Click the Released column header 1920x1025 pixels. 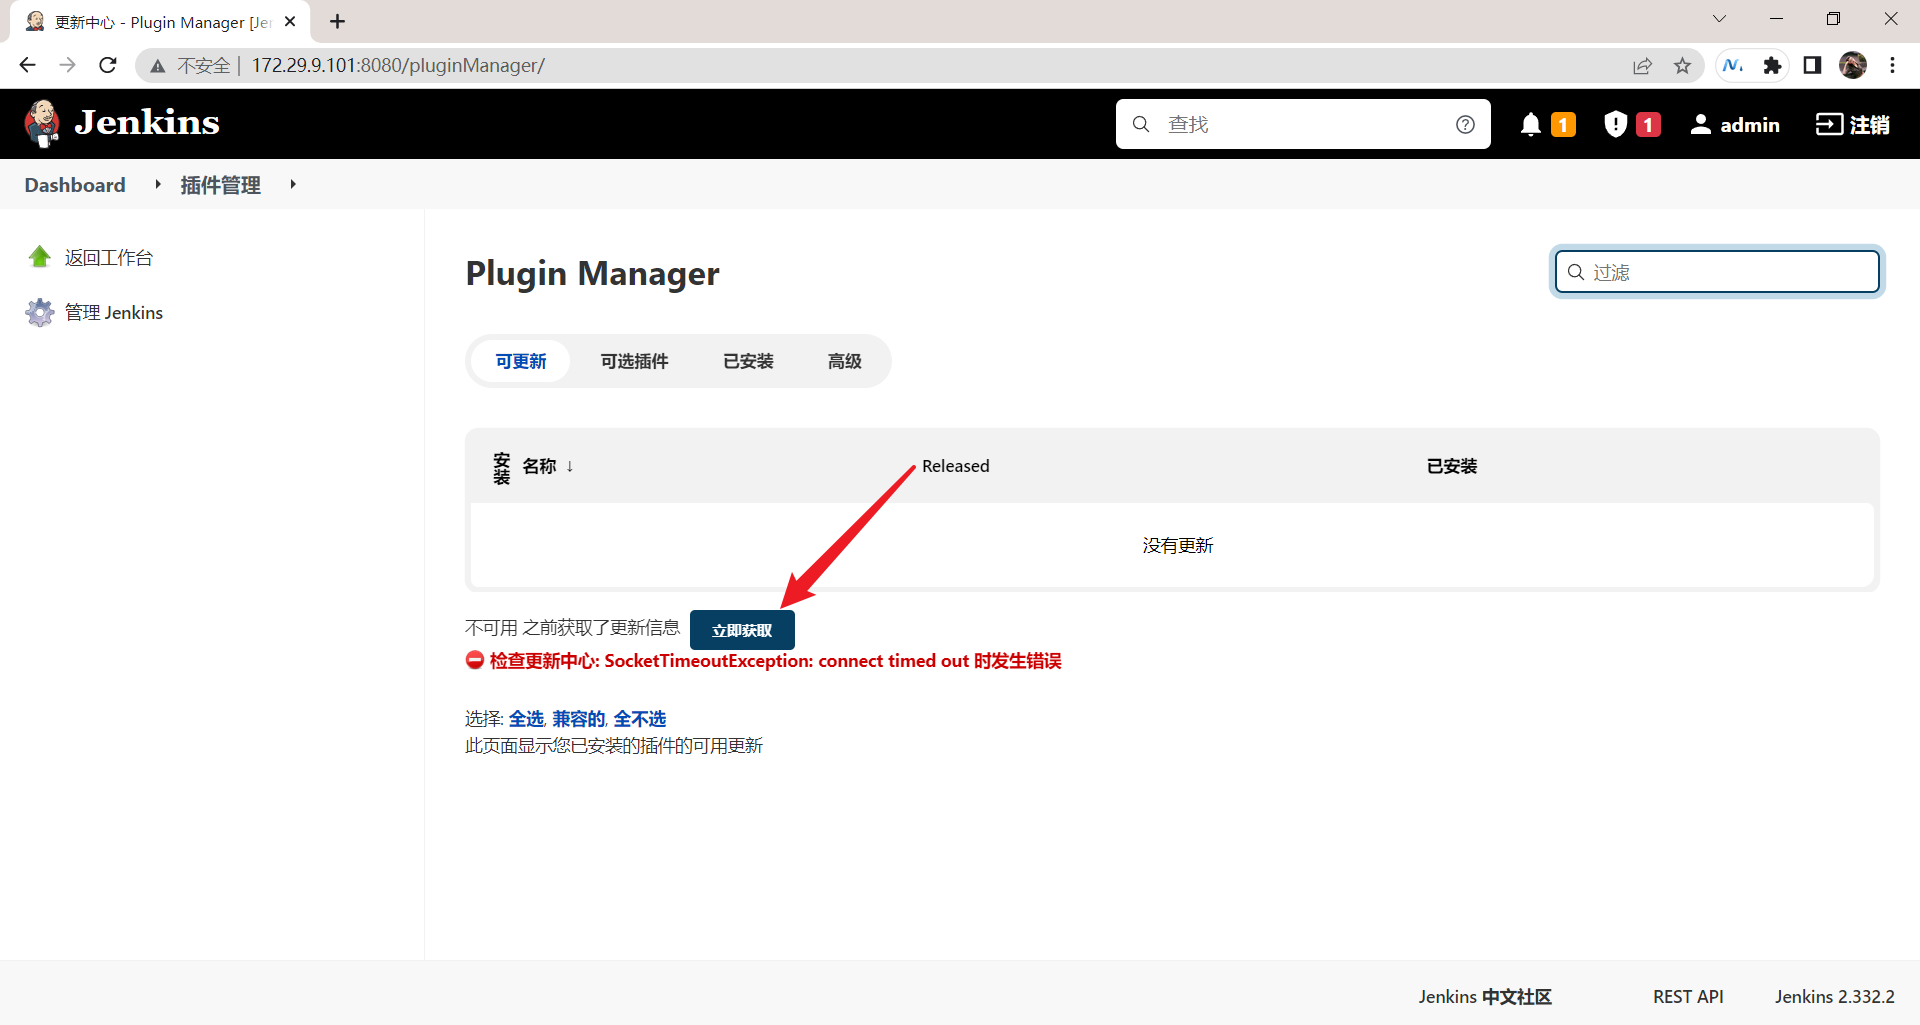click(x=955, y=466)
